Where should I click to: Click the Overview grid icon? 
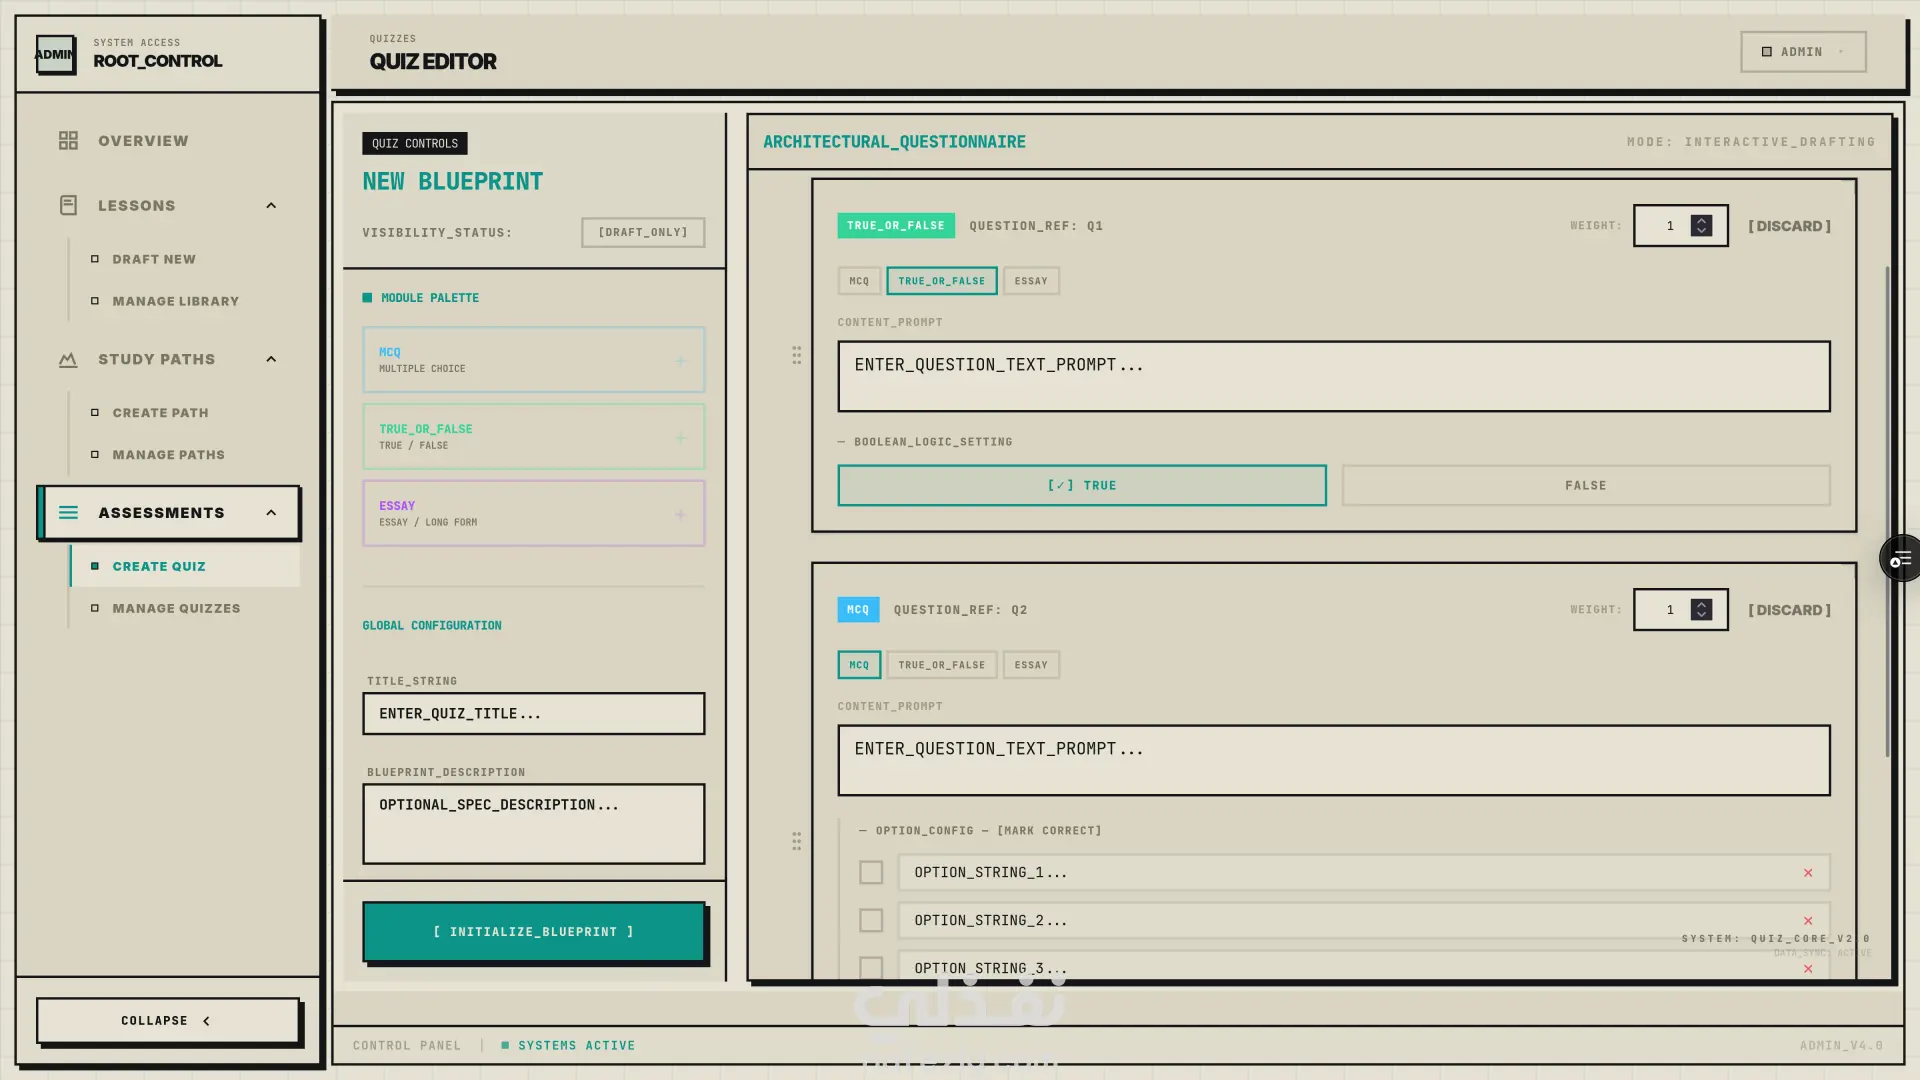coord(68,141)
